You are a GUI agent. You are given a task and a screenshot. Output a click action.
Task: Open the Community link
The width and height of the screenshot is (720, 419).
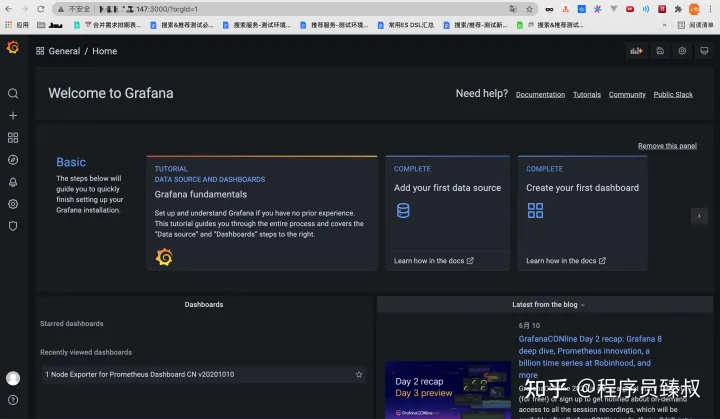(x=627, y=94)
